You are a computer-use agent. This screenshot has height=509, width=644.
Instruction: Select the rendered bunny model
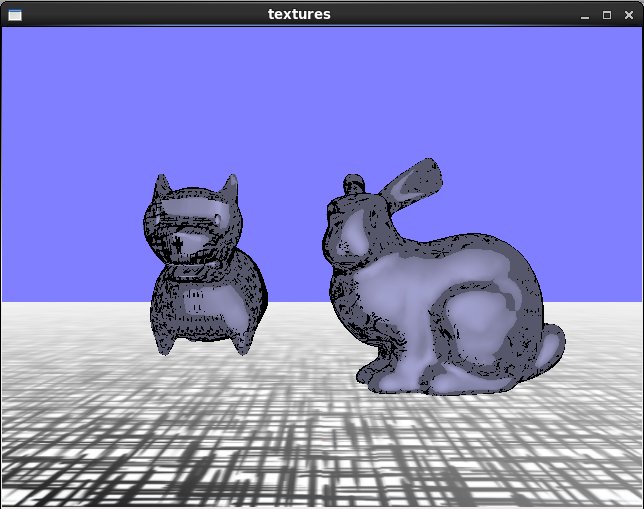(443, 277)
